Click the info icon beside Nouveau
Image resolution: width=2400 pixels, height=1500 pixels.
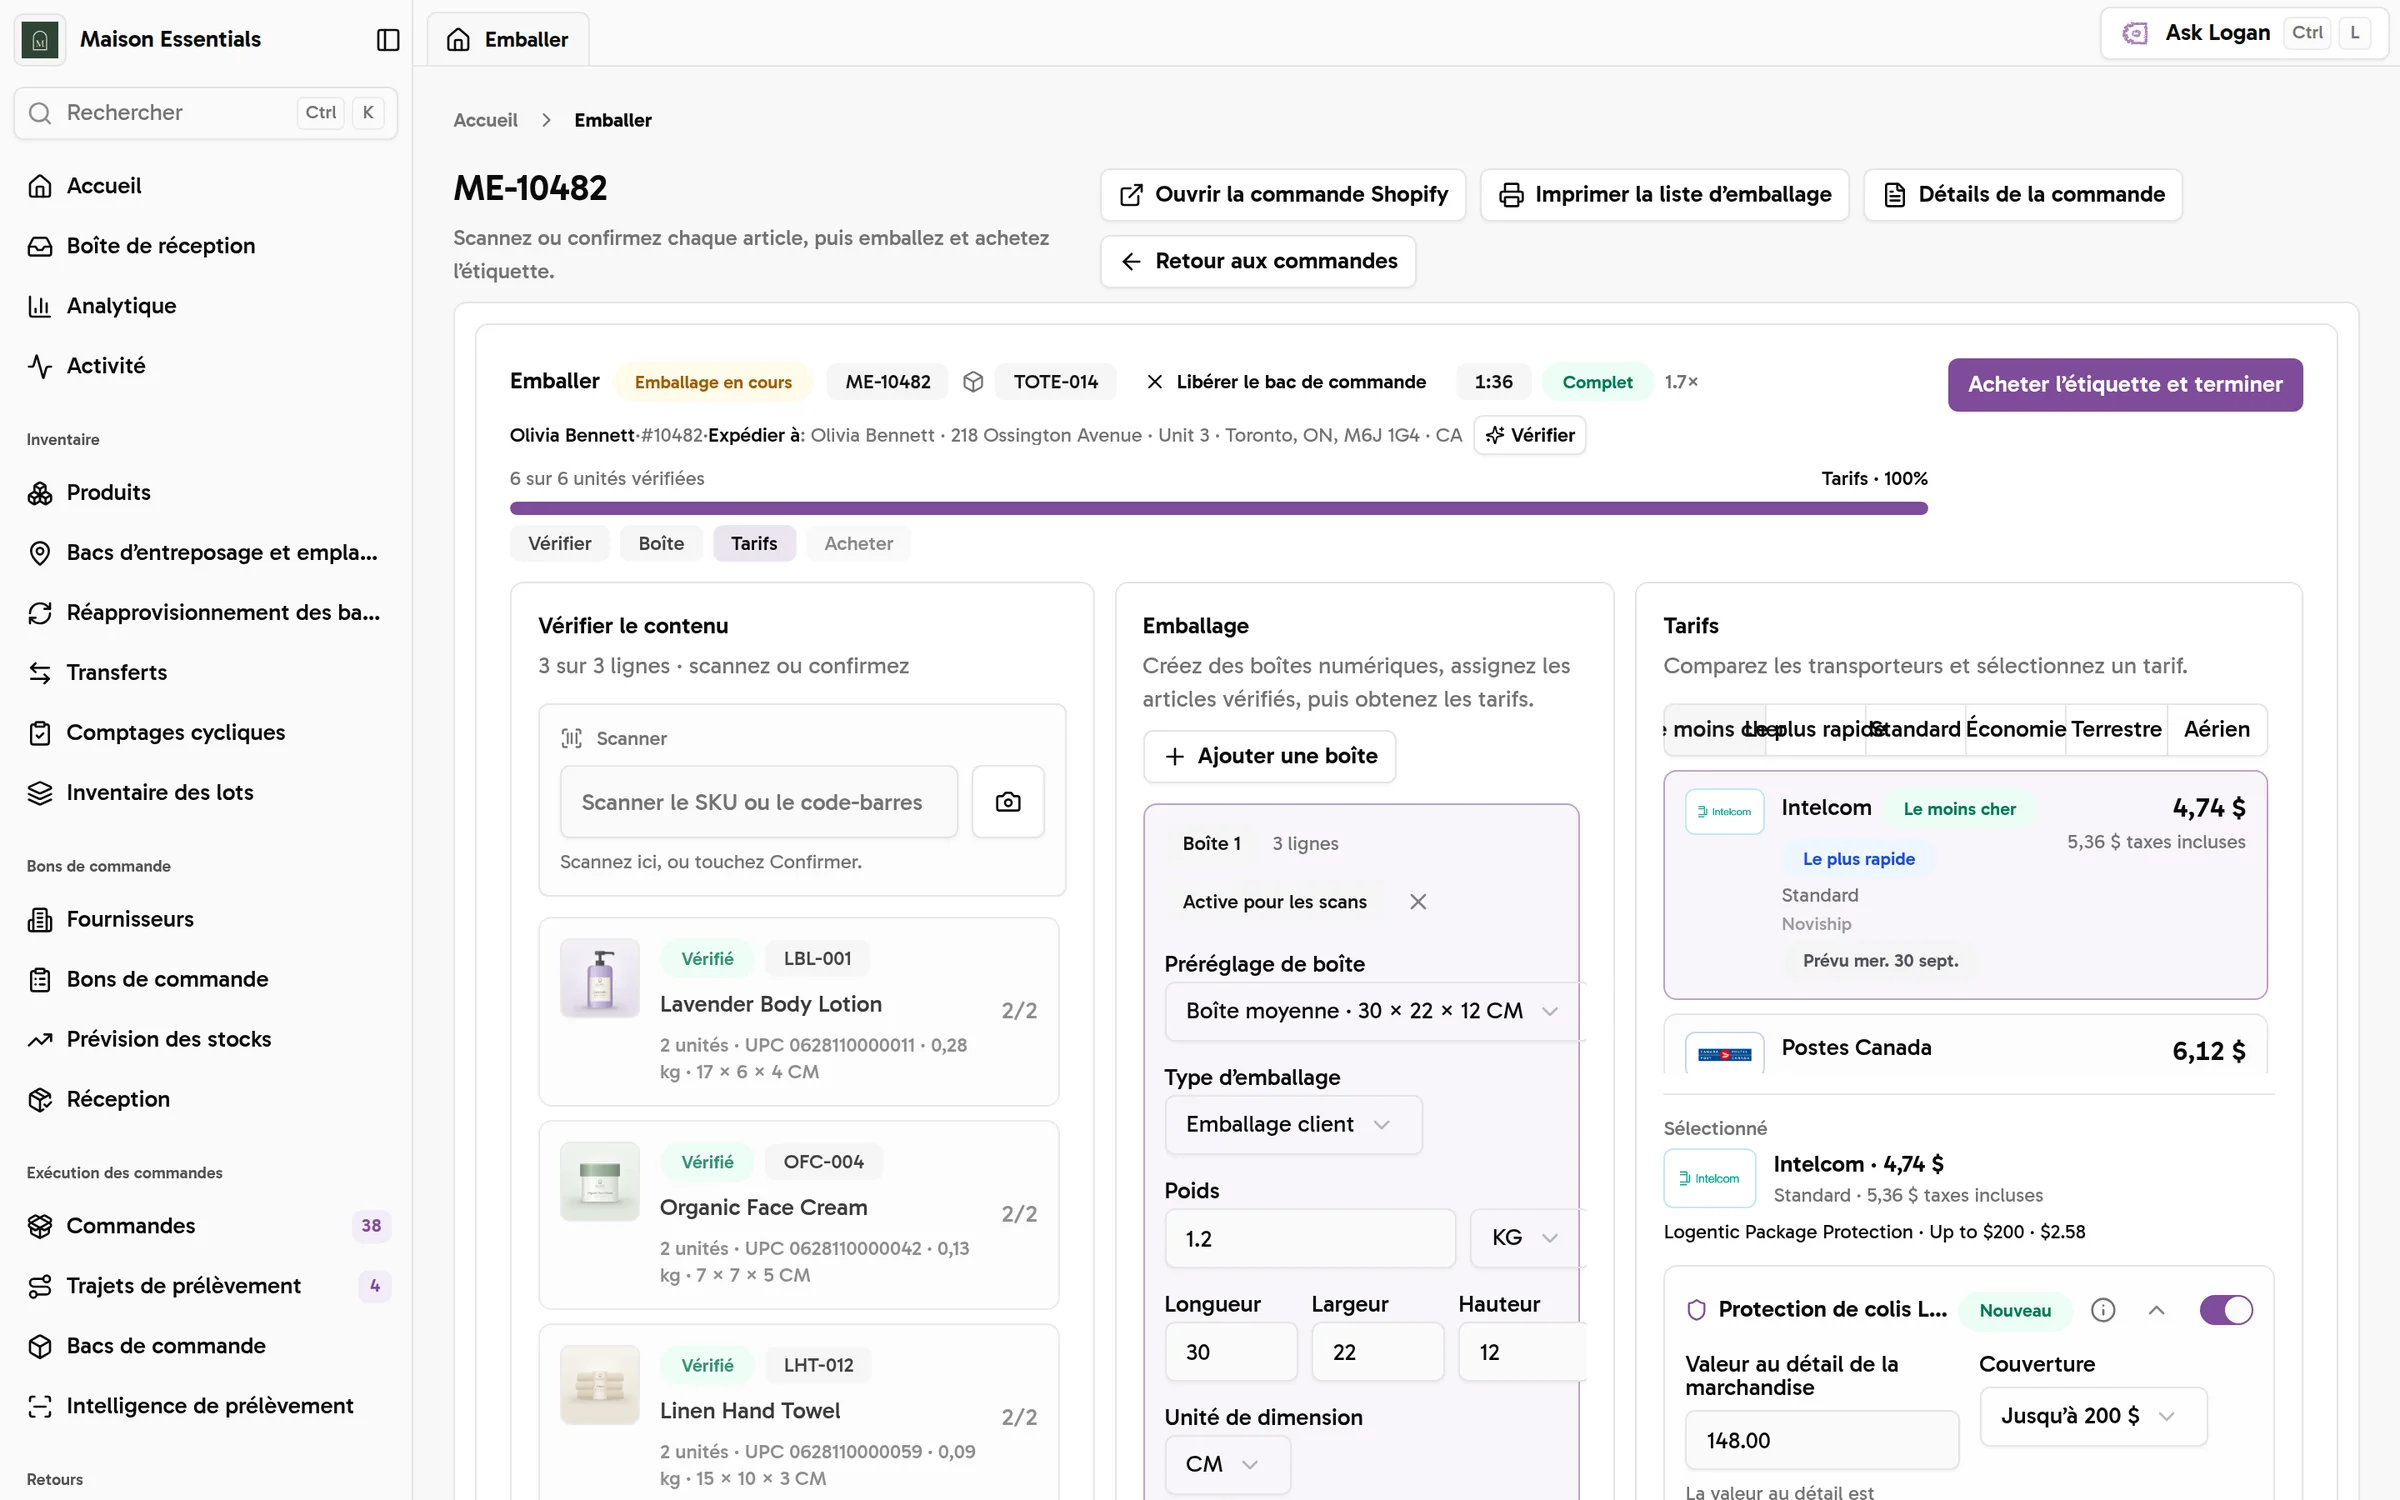[x=2103, y=1310]
